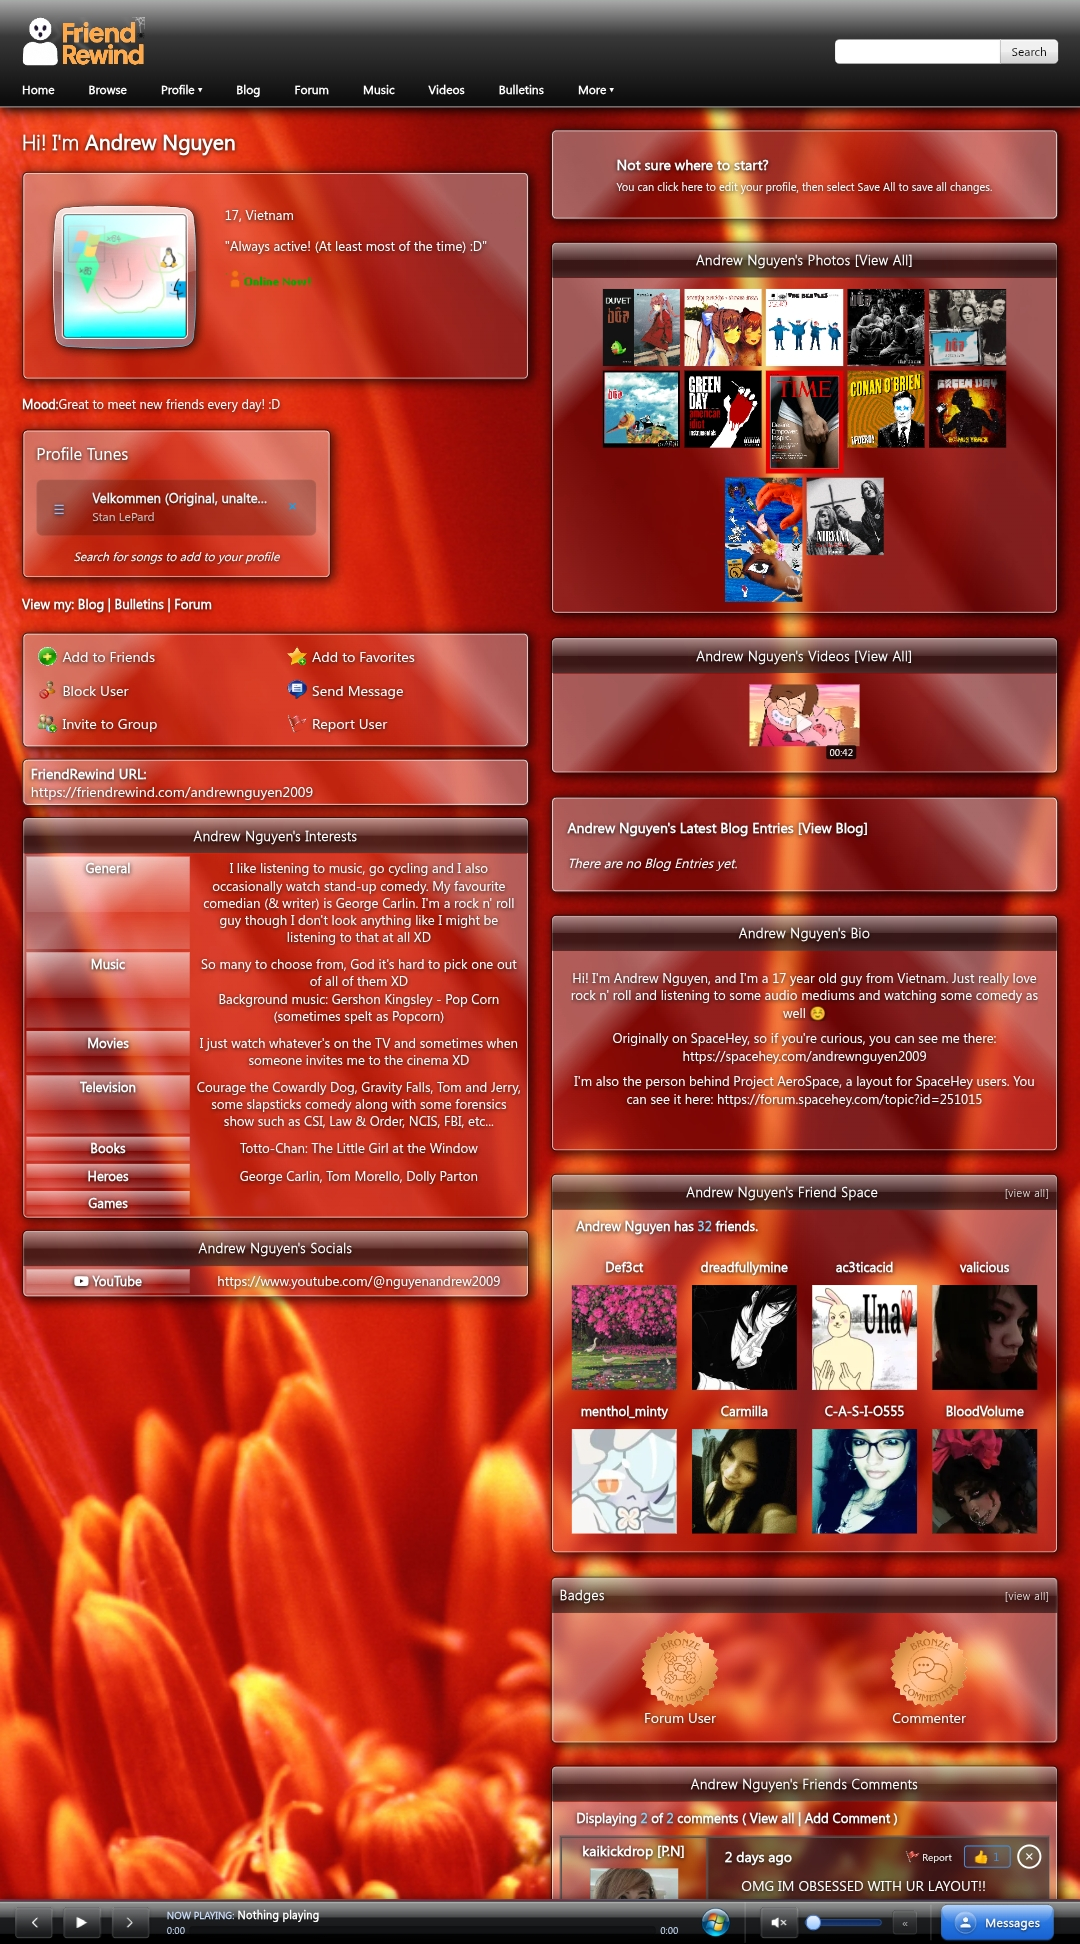Image resolution: width=1080 pixels, height=1944 pixels.
Task: Open friend BloodVolume's profile picture
Action: (984, 1481)
